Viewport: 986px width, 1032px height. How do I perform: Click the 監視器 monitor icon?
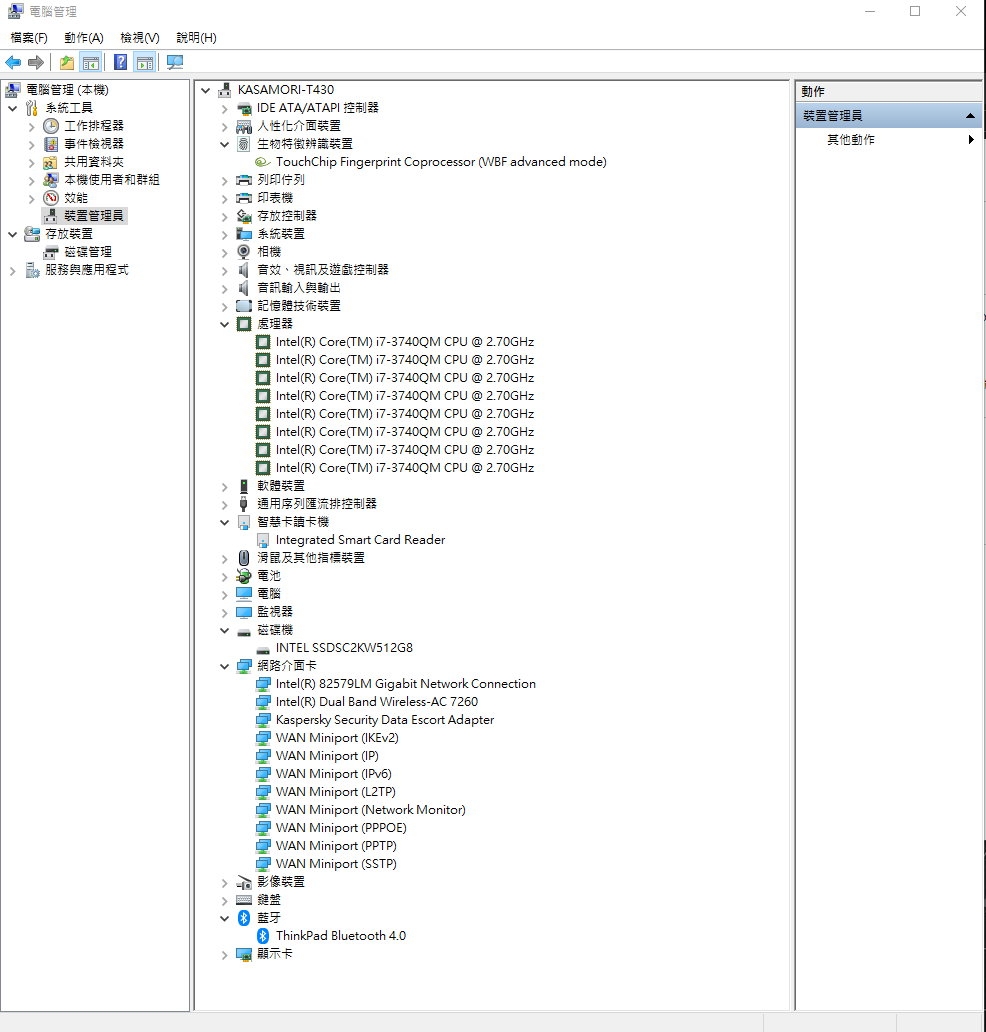pyautogui.click(x=244, y=612)
